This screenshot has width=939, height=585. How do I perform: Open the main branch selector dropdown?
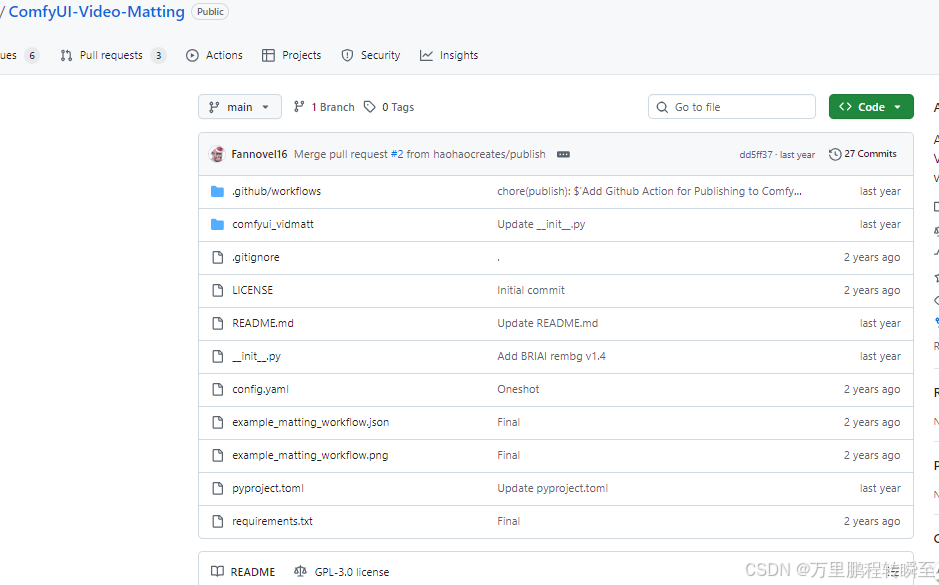tap(240, 107)
